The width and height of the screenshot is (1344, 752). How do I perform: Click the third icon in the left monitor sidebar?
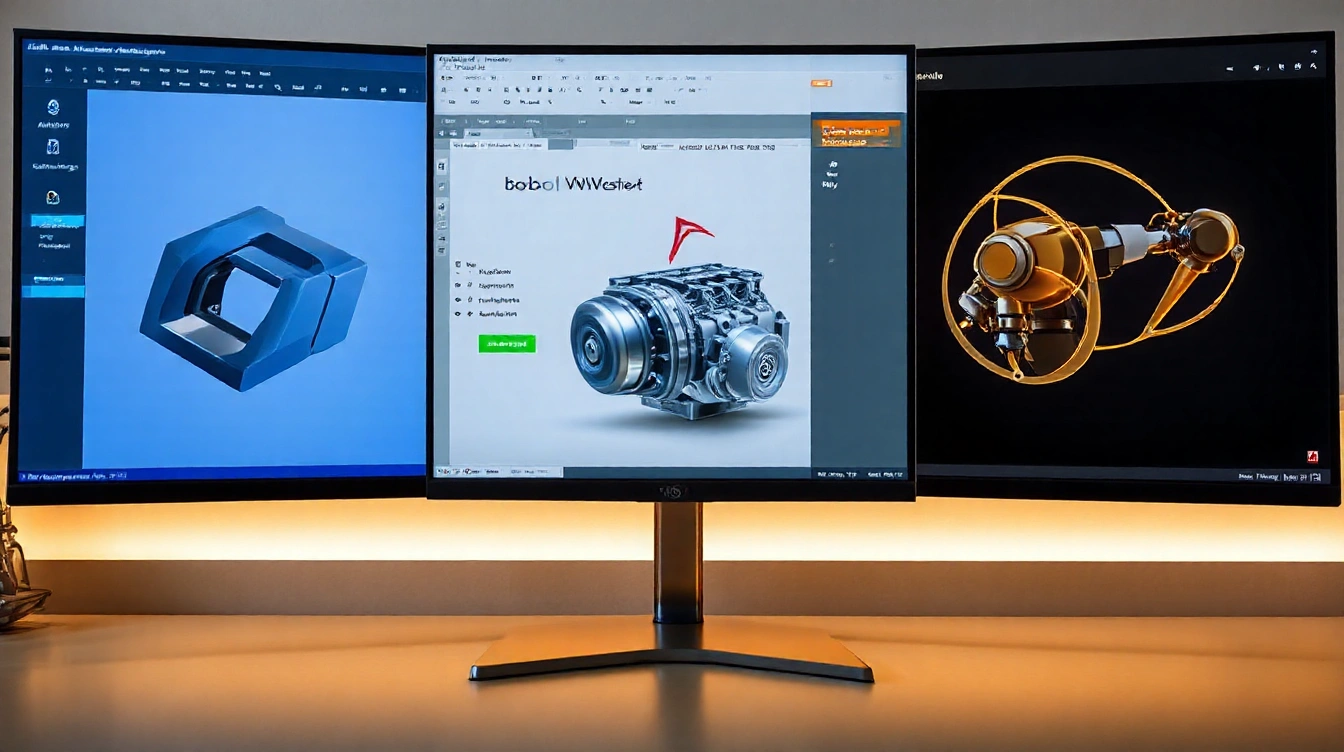tap(53, 198)
